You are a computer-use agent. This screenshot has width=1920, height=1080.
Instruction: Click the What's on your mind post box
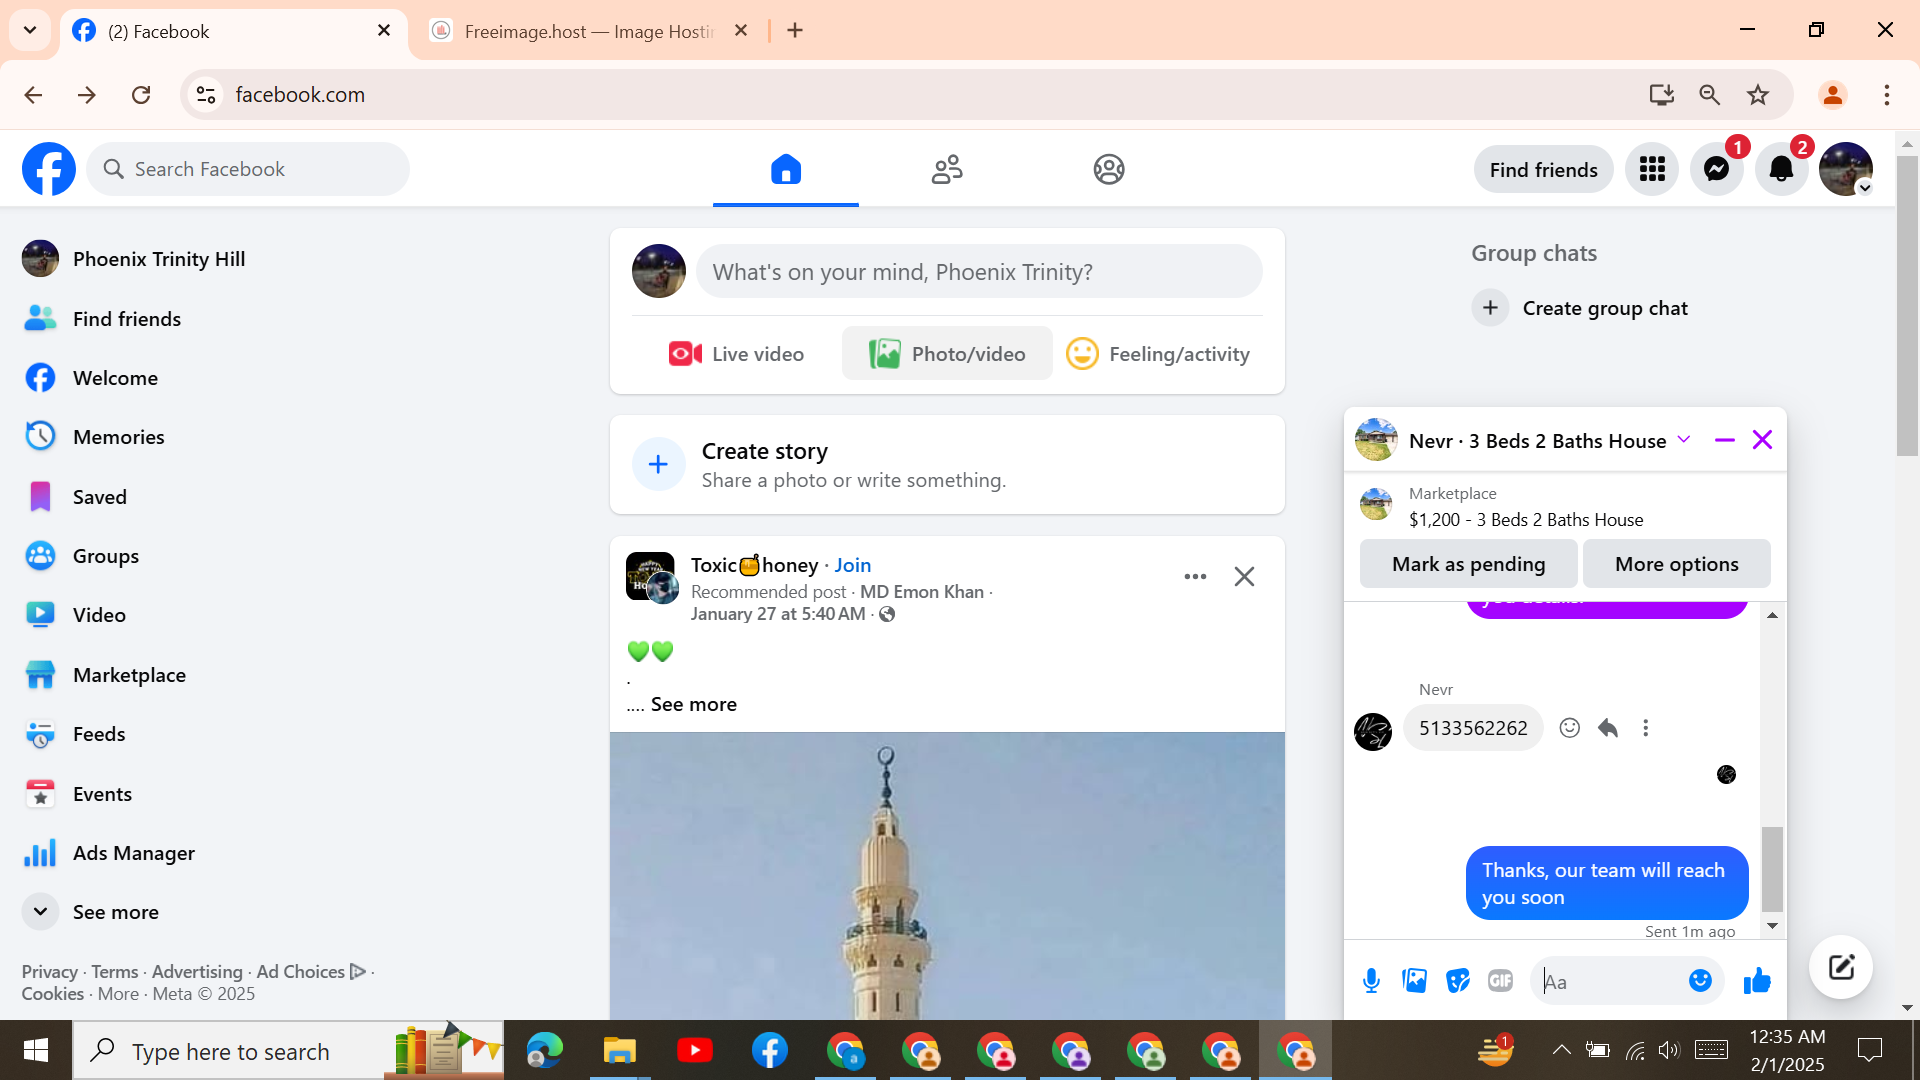coord(979,272)
